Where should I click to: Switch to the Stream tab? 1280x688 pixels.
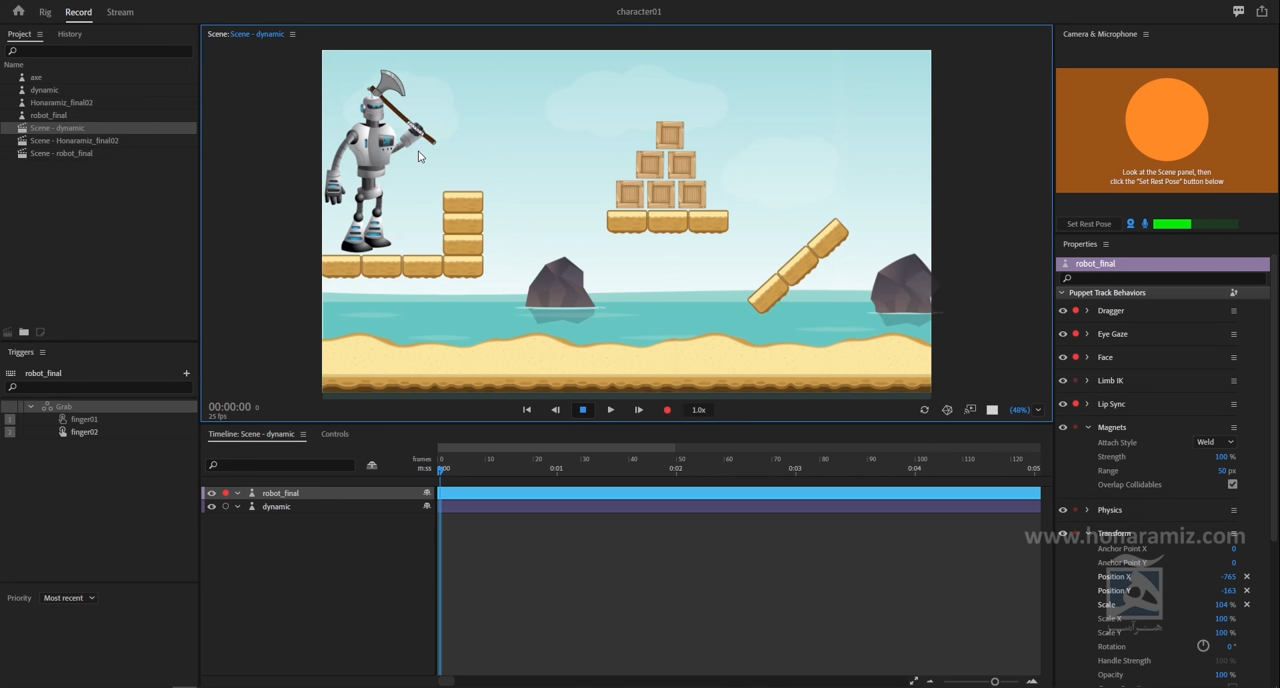click(120, 12)
